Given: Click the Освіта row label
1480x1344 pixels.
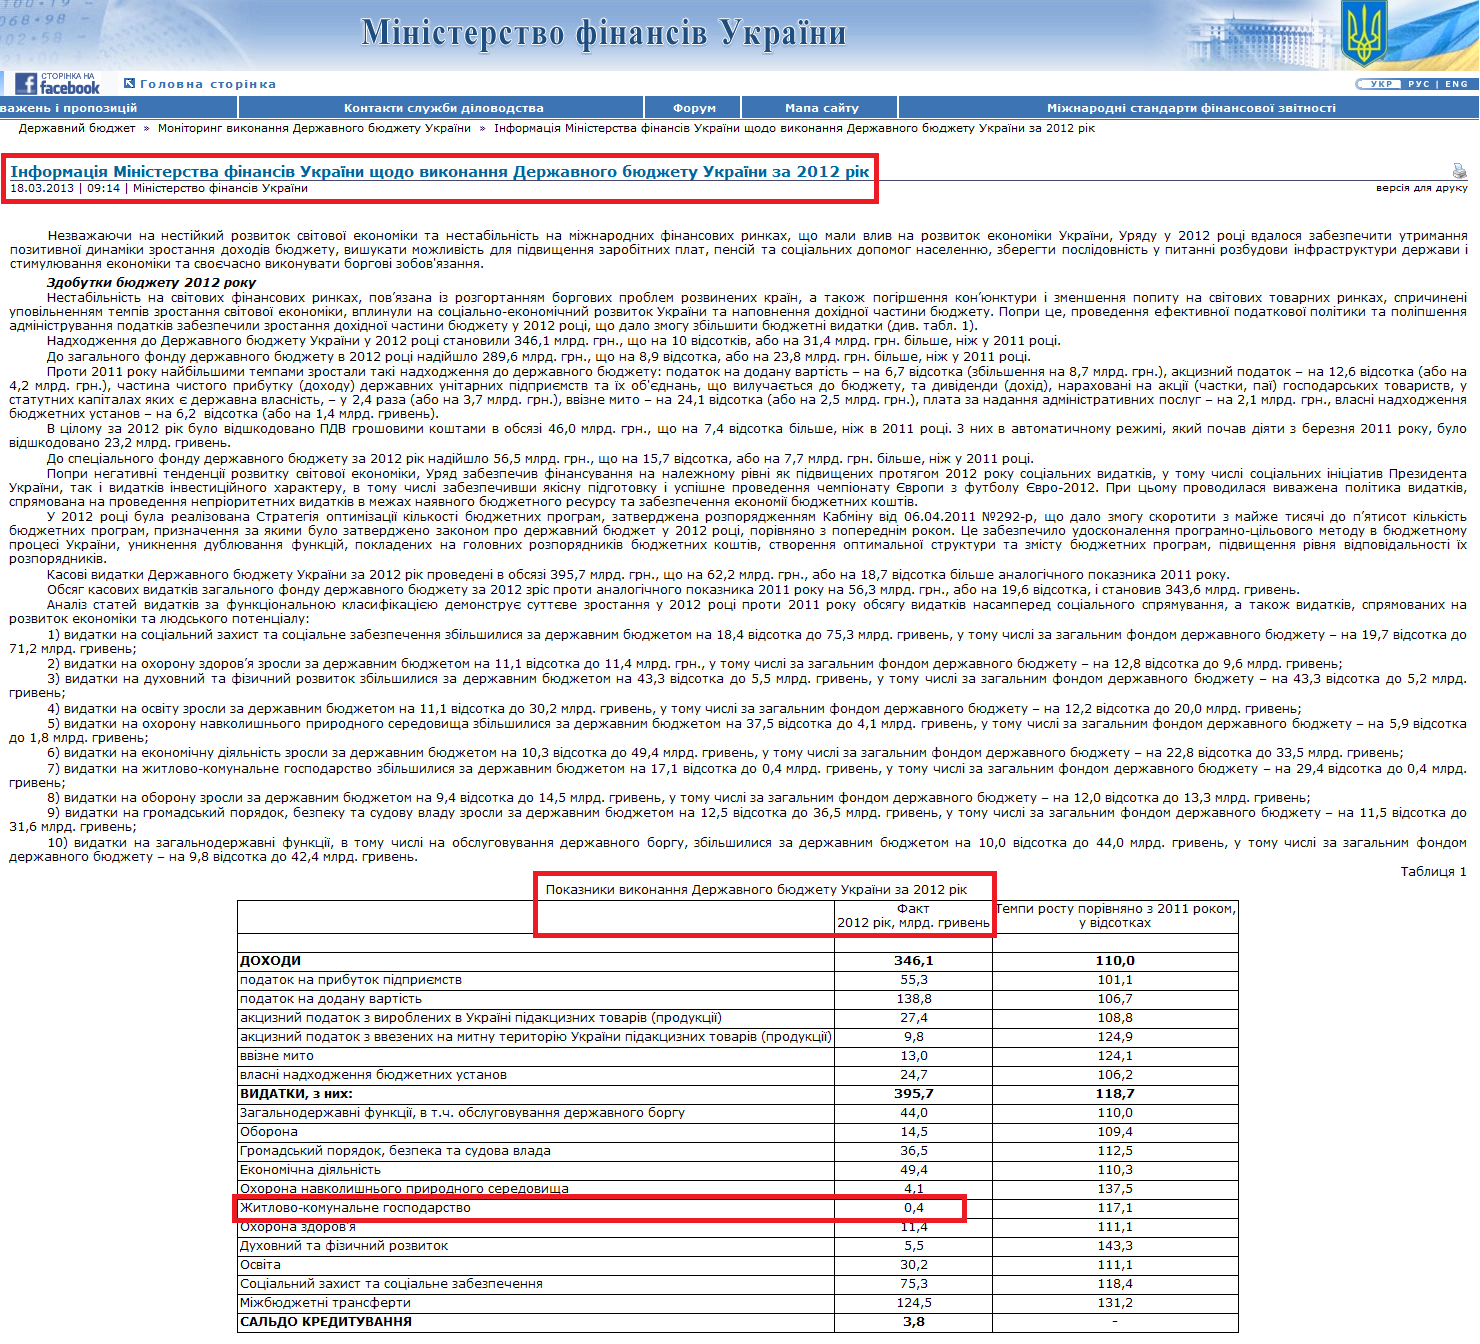Looking at the screenshot, I should pos(261,1265).
